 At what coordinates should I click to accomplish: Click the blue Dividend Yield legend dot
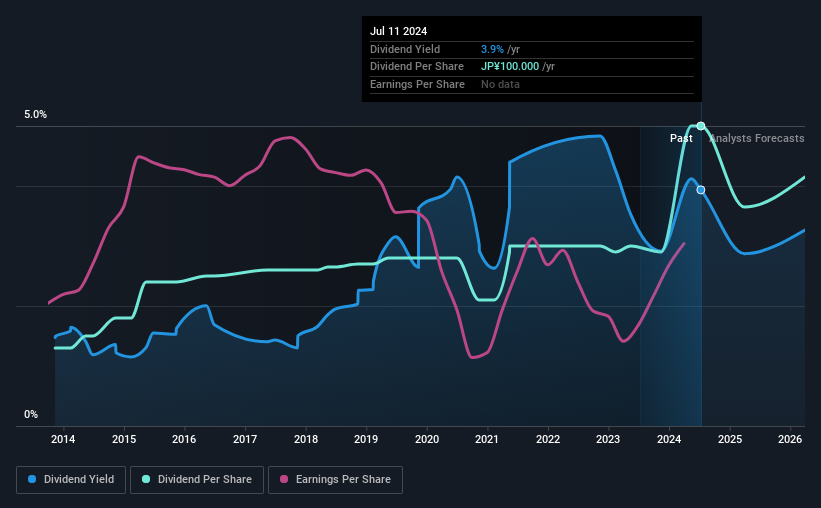pyautogui.click(x=32, y=479)
